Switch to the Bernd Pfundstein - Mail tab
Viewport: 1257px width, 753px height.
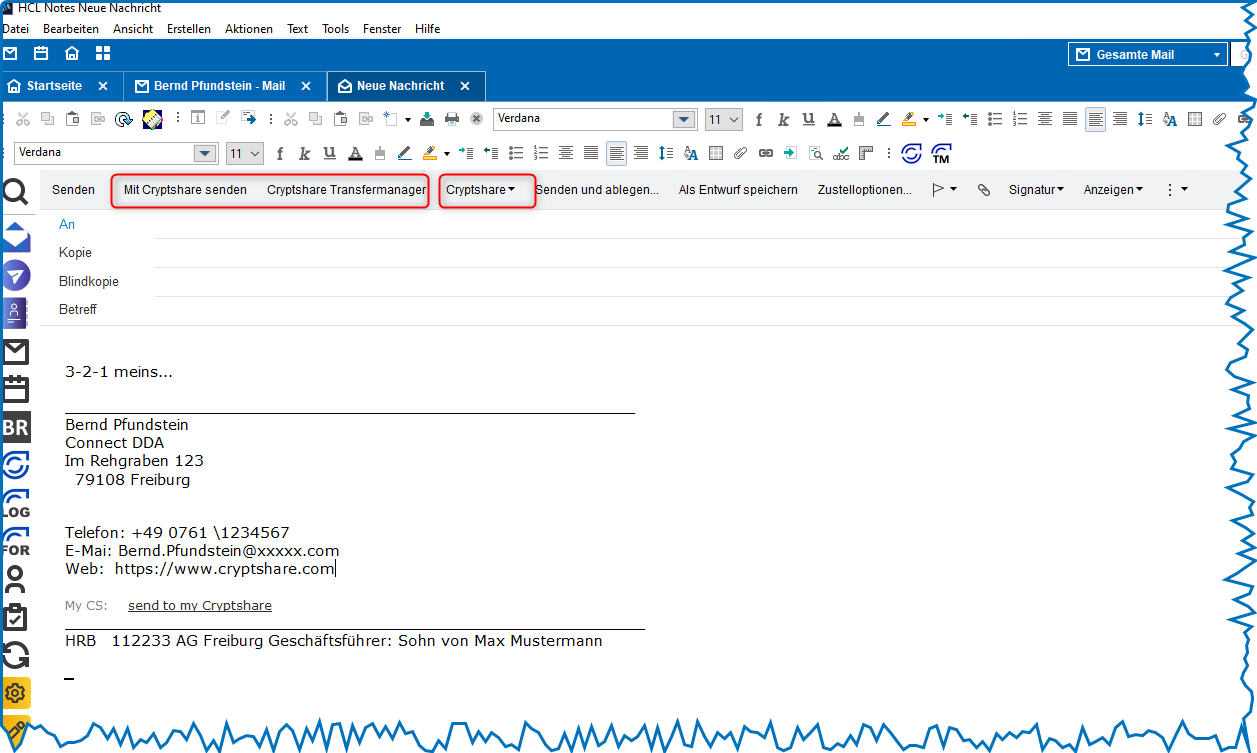tap(219, 86)
